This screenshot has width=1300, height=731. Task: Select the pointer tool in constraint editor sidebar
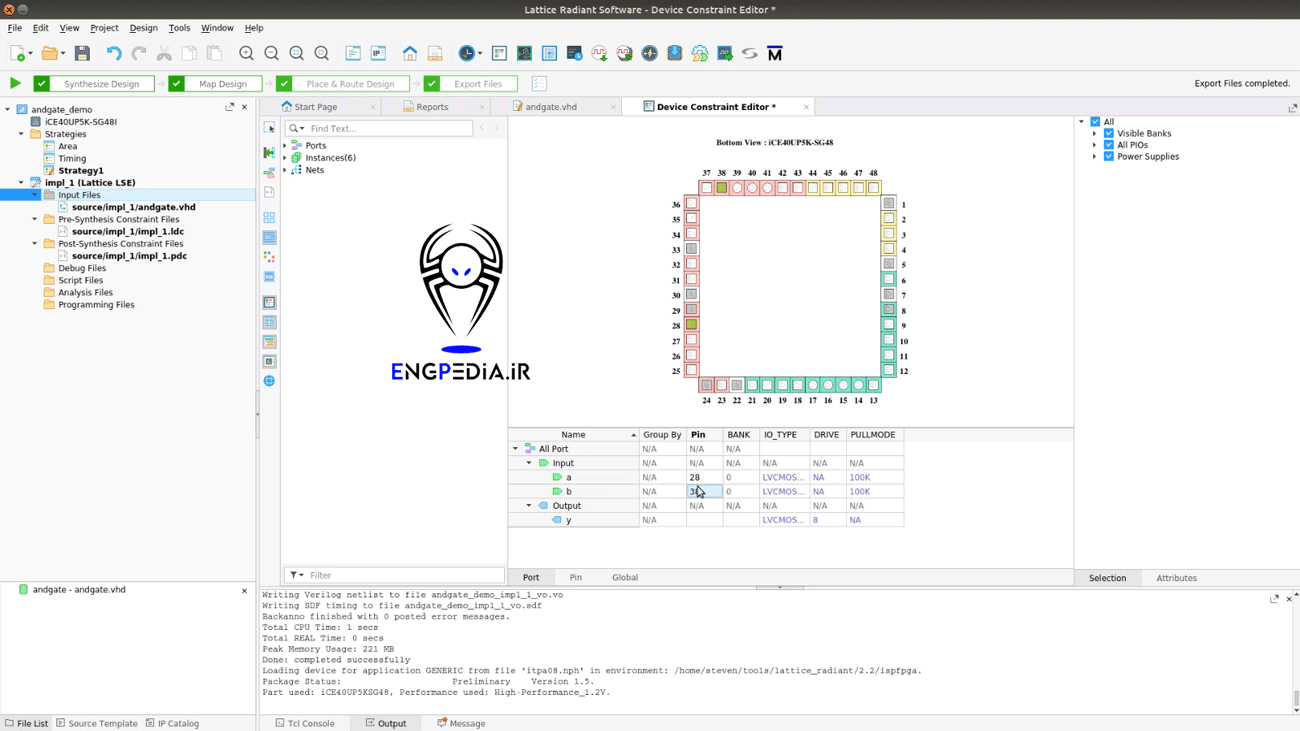269,128
